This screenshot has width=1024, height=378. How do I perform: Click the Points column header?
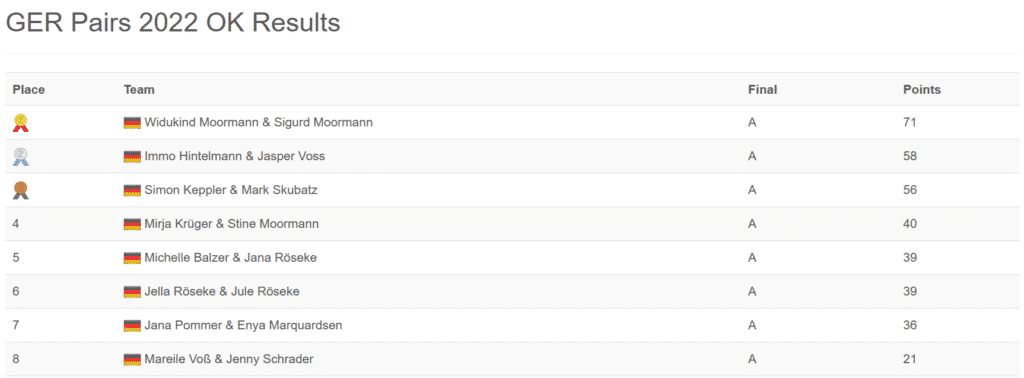coord(921,90)
